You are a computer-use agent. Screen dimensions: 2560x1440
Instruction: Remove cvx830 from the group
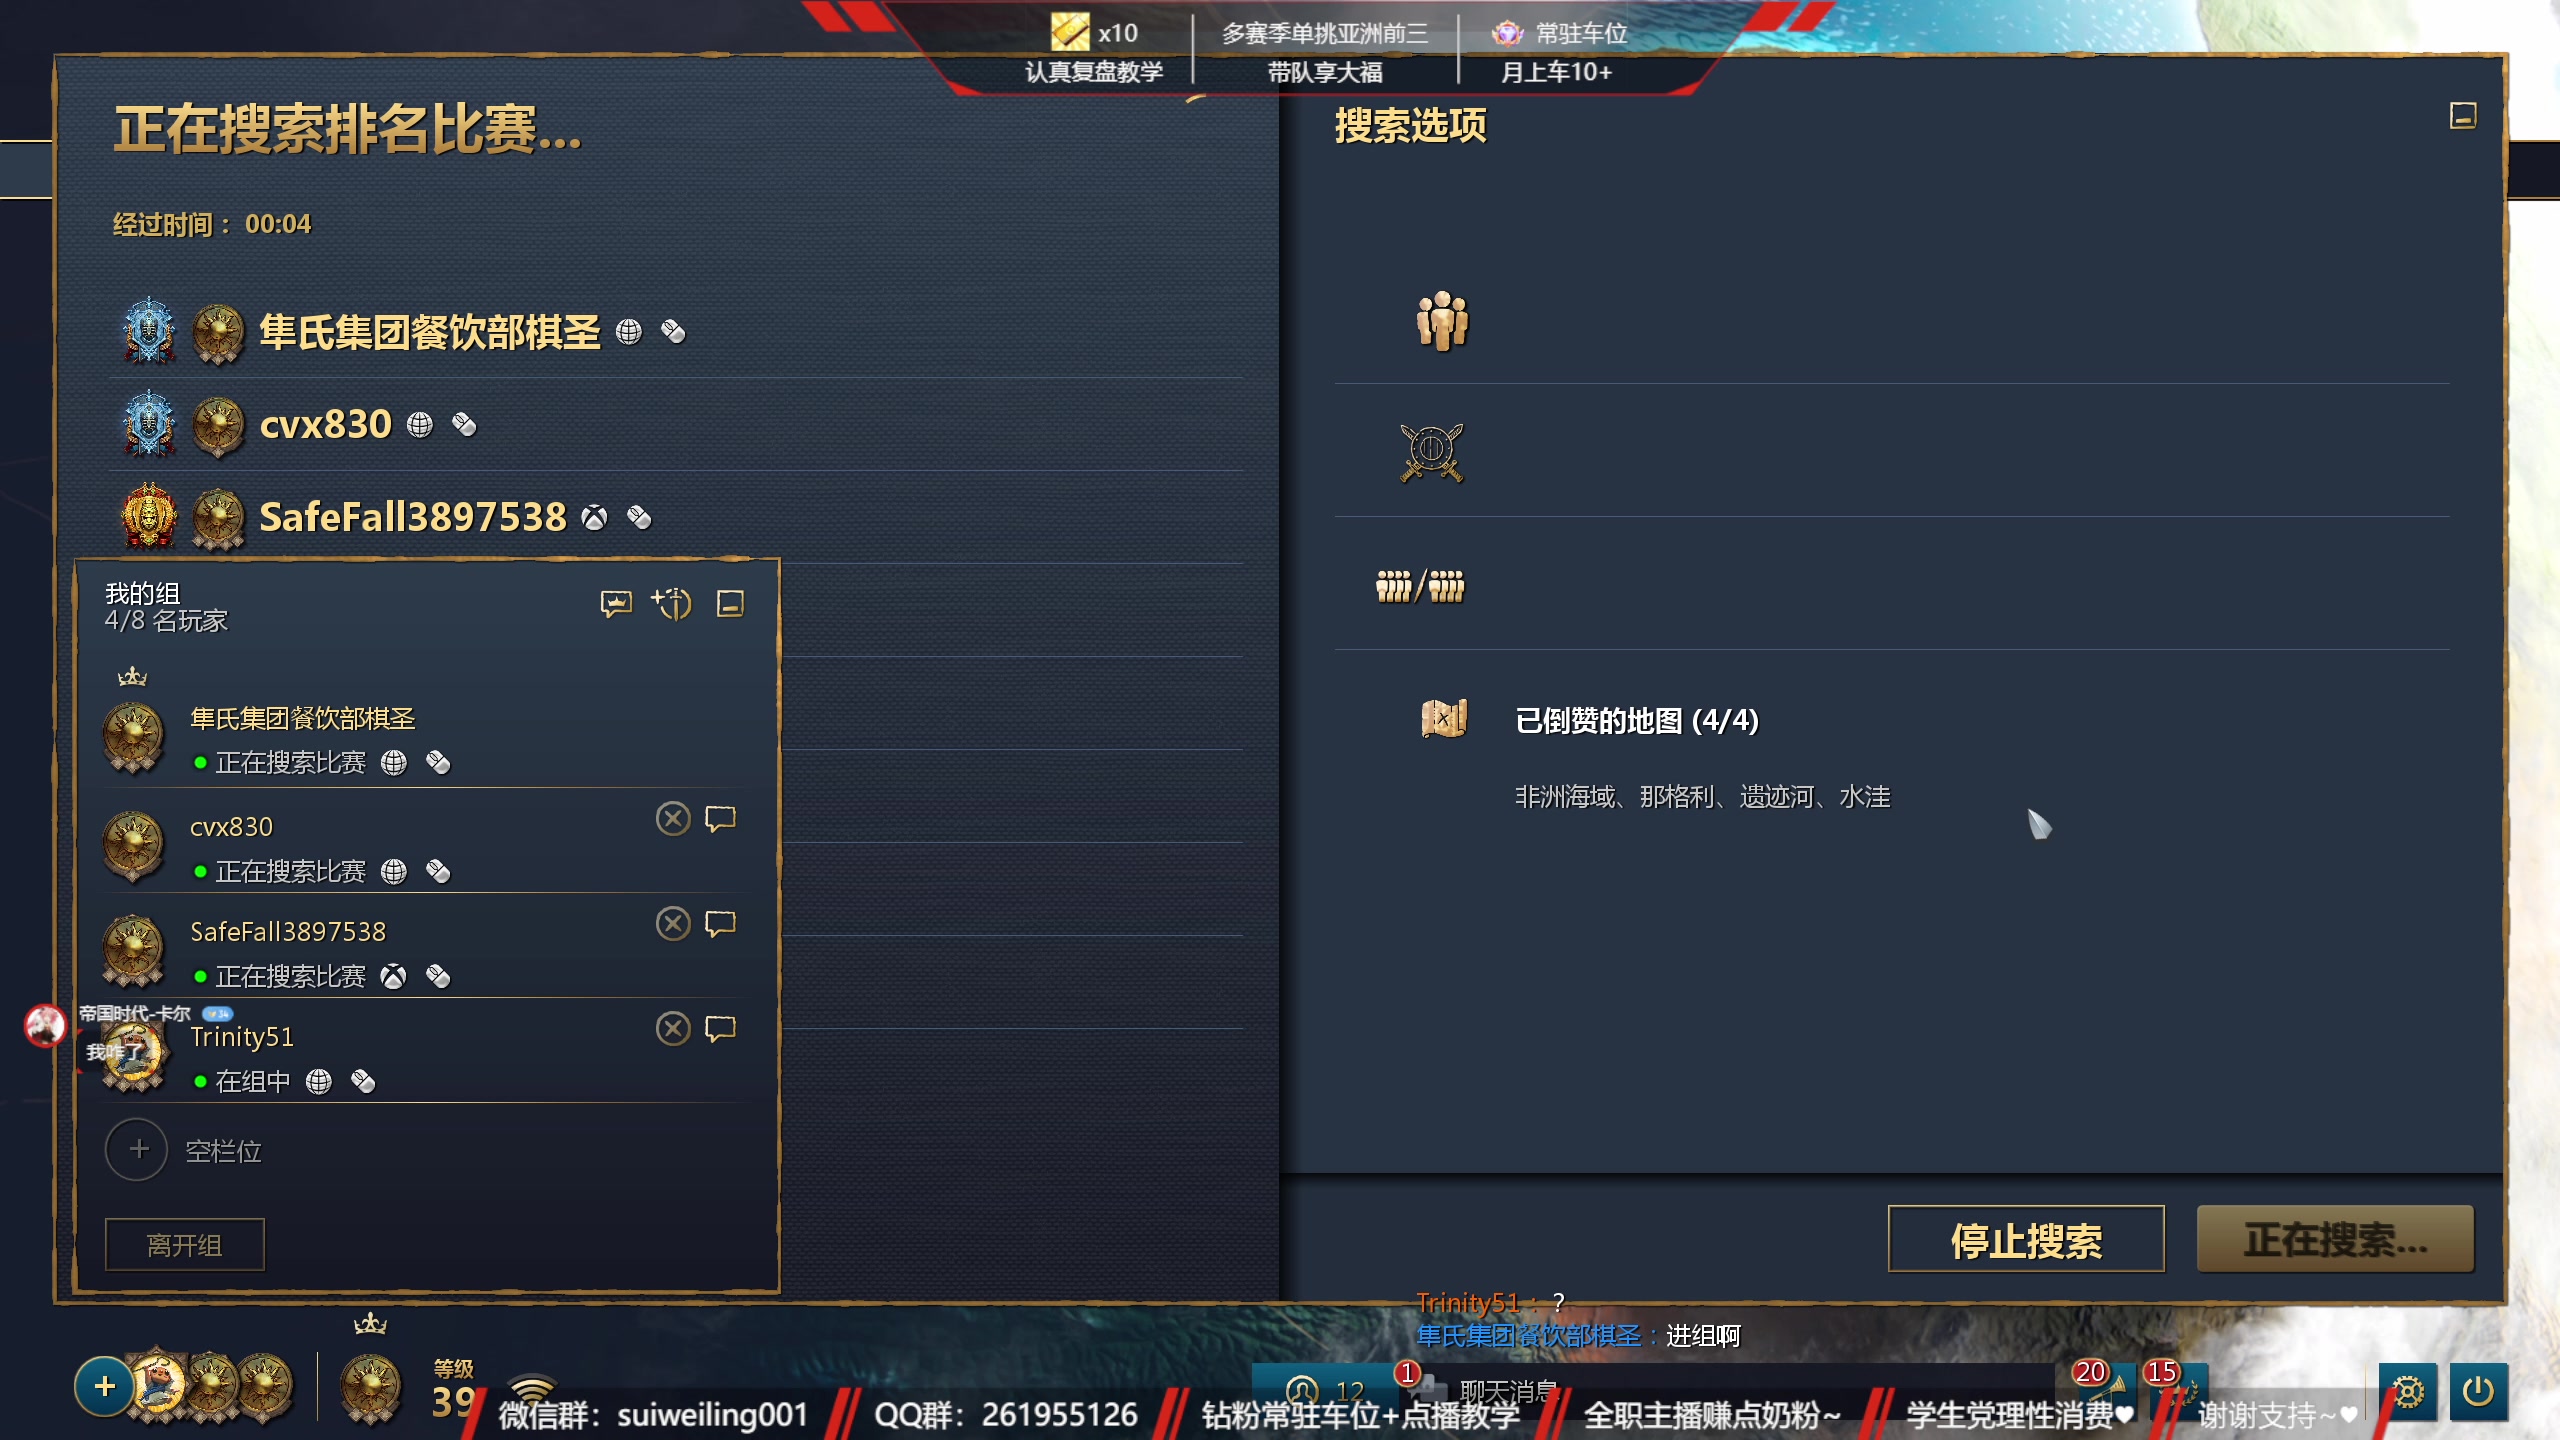coord(673,819)
